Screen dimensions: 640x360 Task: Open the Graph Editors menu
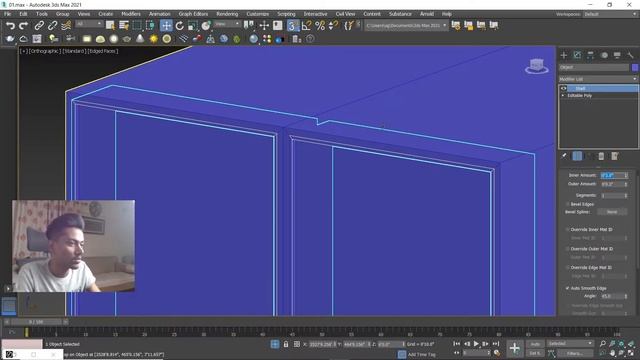[x=193, y=14]
